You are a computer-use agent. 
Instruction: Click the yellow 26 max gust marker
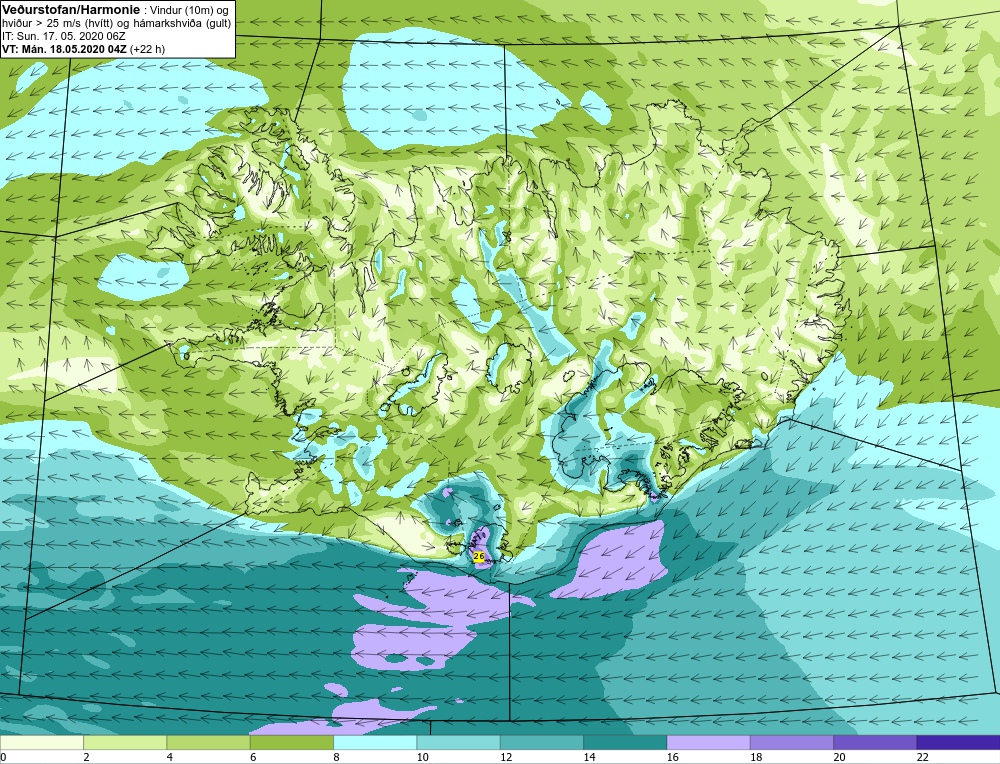pos(479,557)
